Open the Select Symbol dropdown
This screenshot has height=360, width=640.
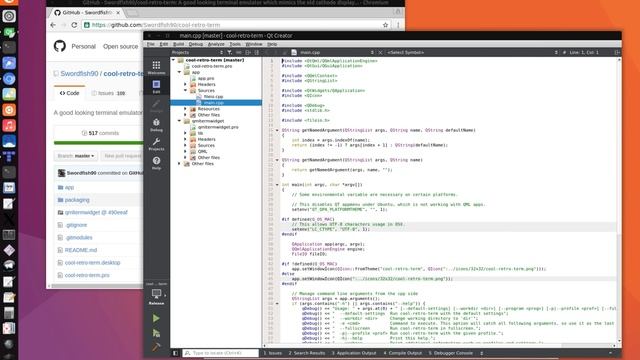[472, 52]
